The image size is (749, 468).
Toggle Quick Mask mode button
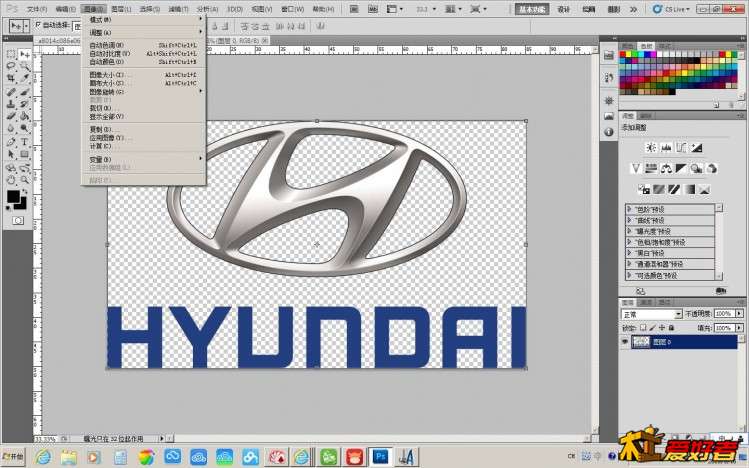click(x=18, y=221)
